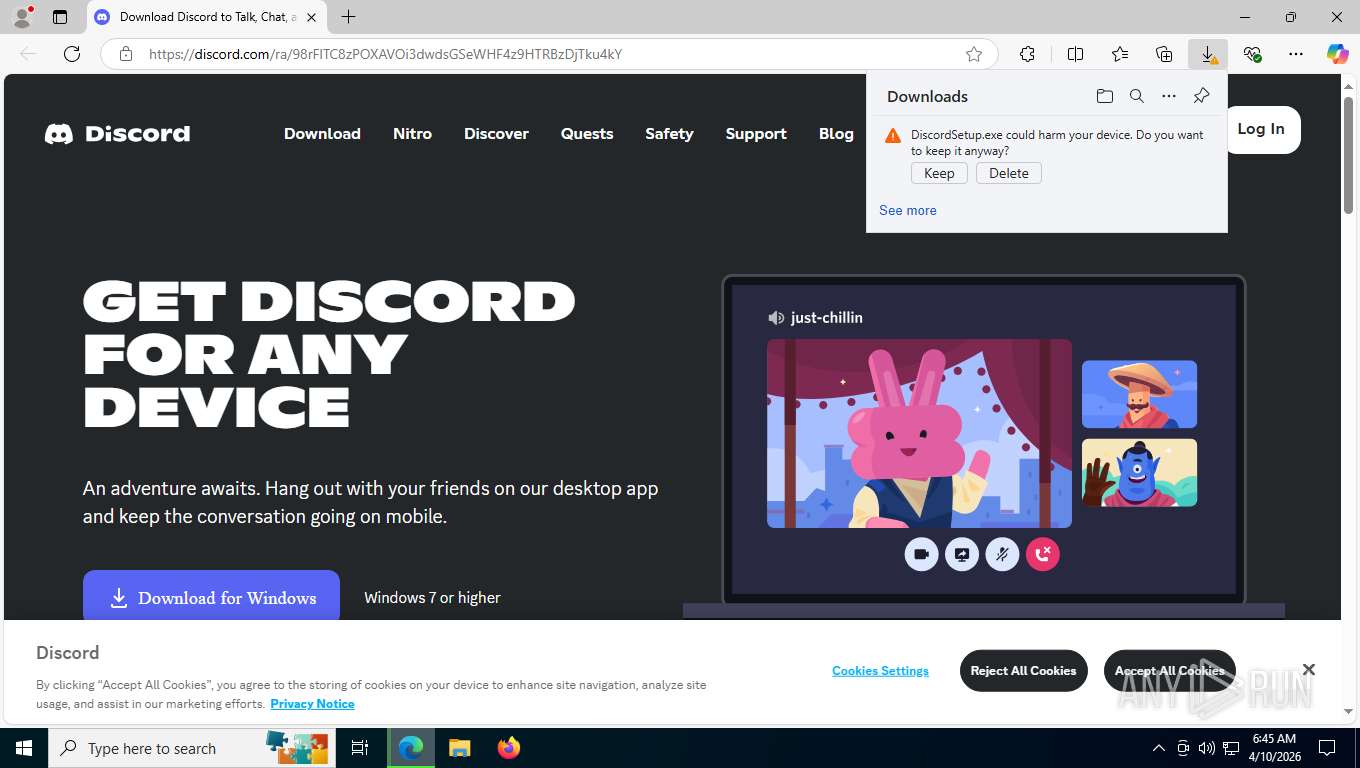Click the taskbar search box
1360x768 pixels.
pos(190,748)
